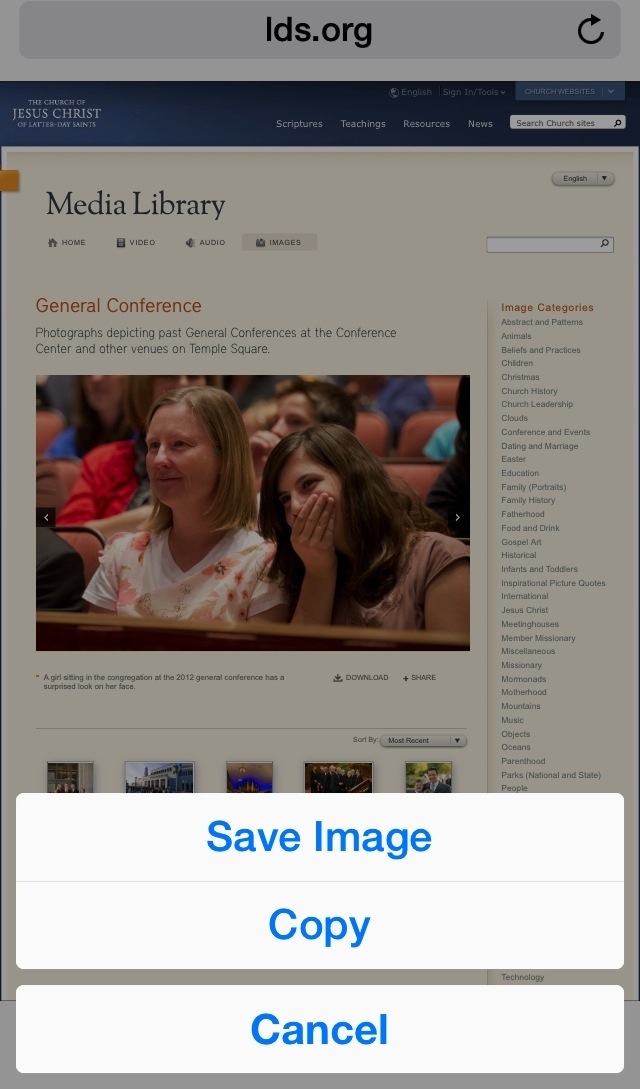Switch to the Video tab
This screenshot has width=640, height=1089.
tap(136, 242)
